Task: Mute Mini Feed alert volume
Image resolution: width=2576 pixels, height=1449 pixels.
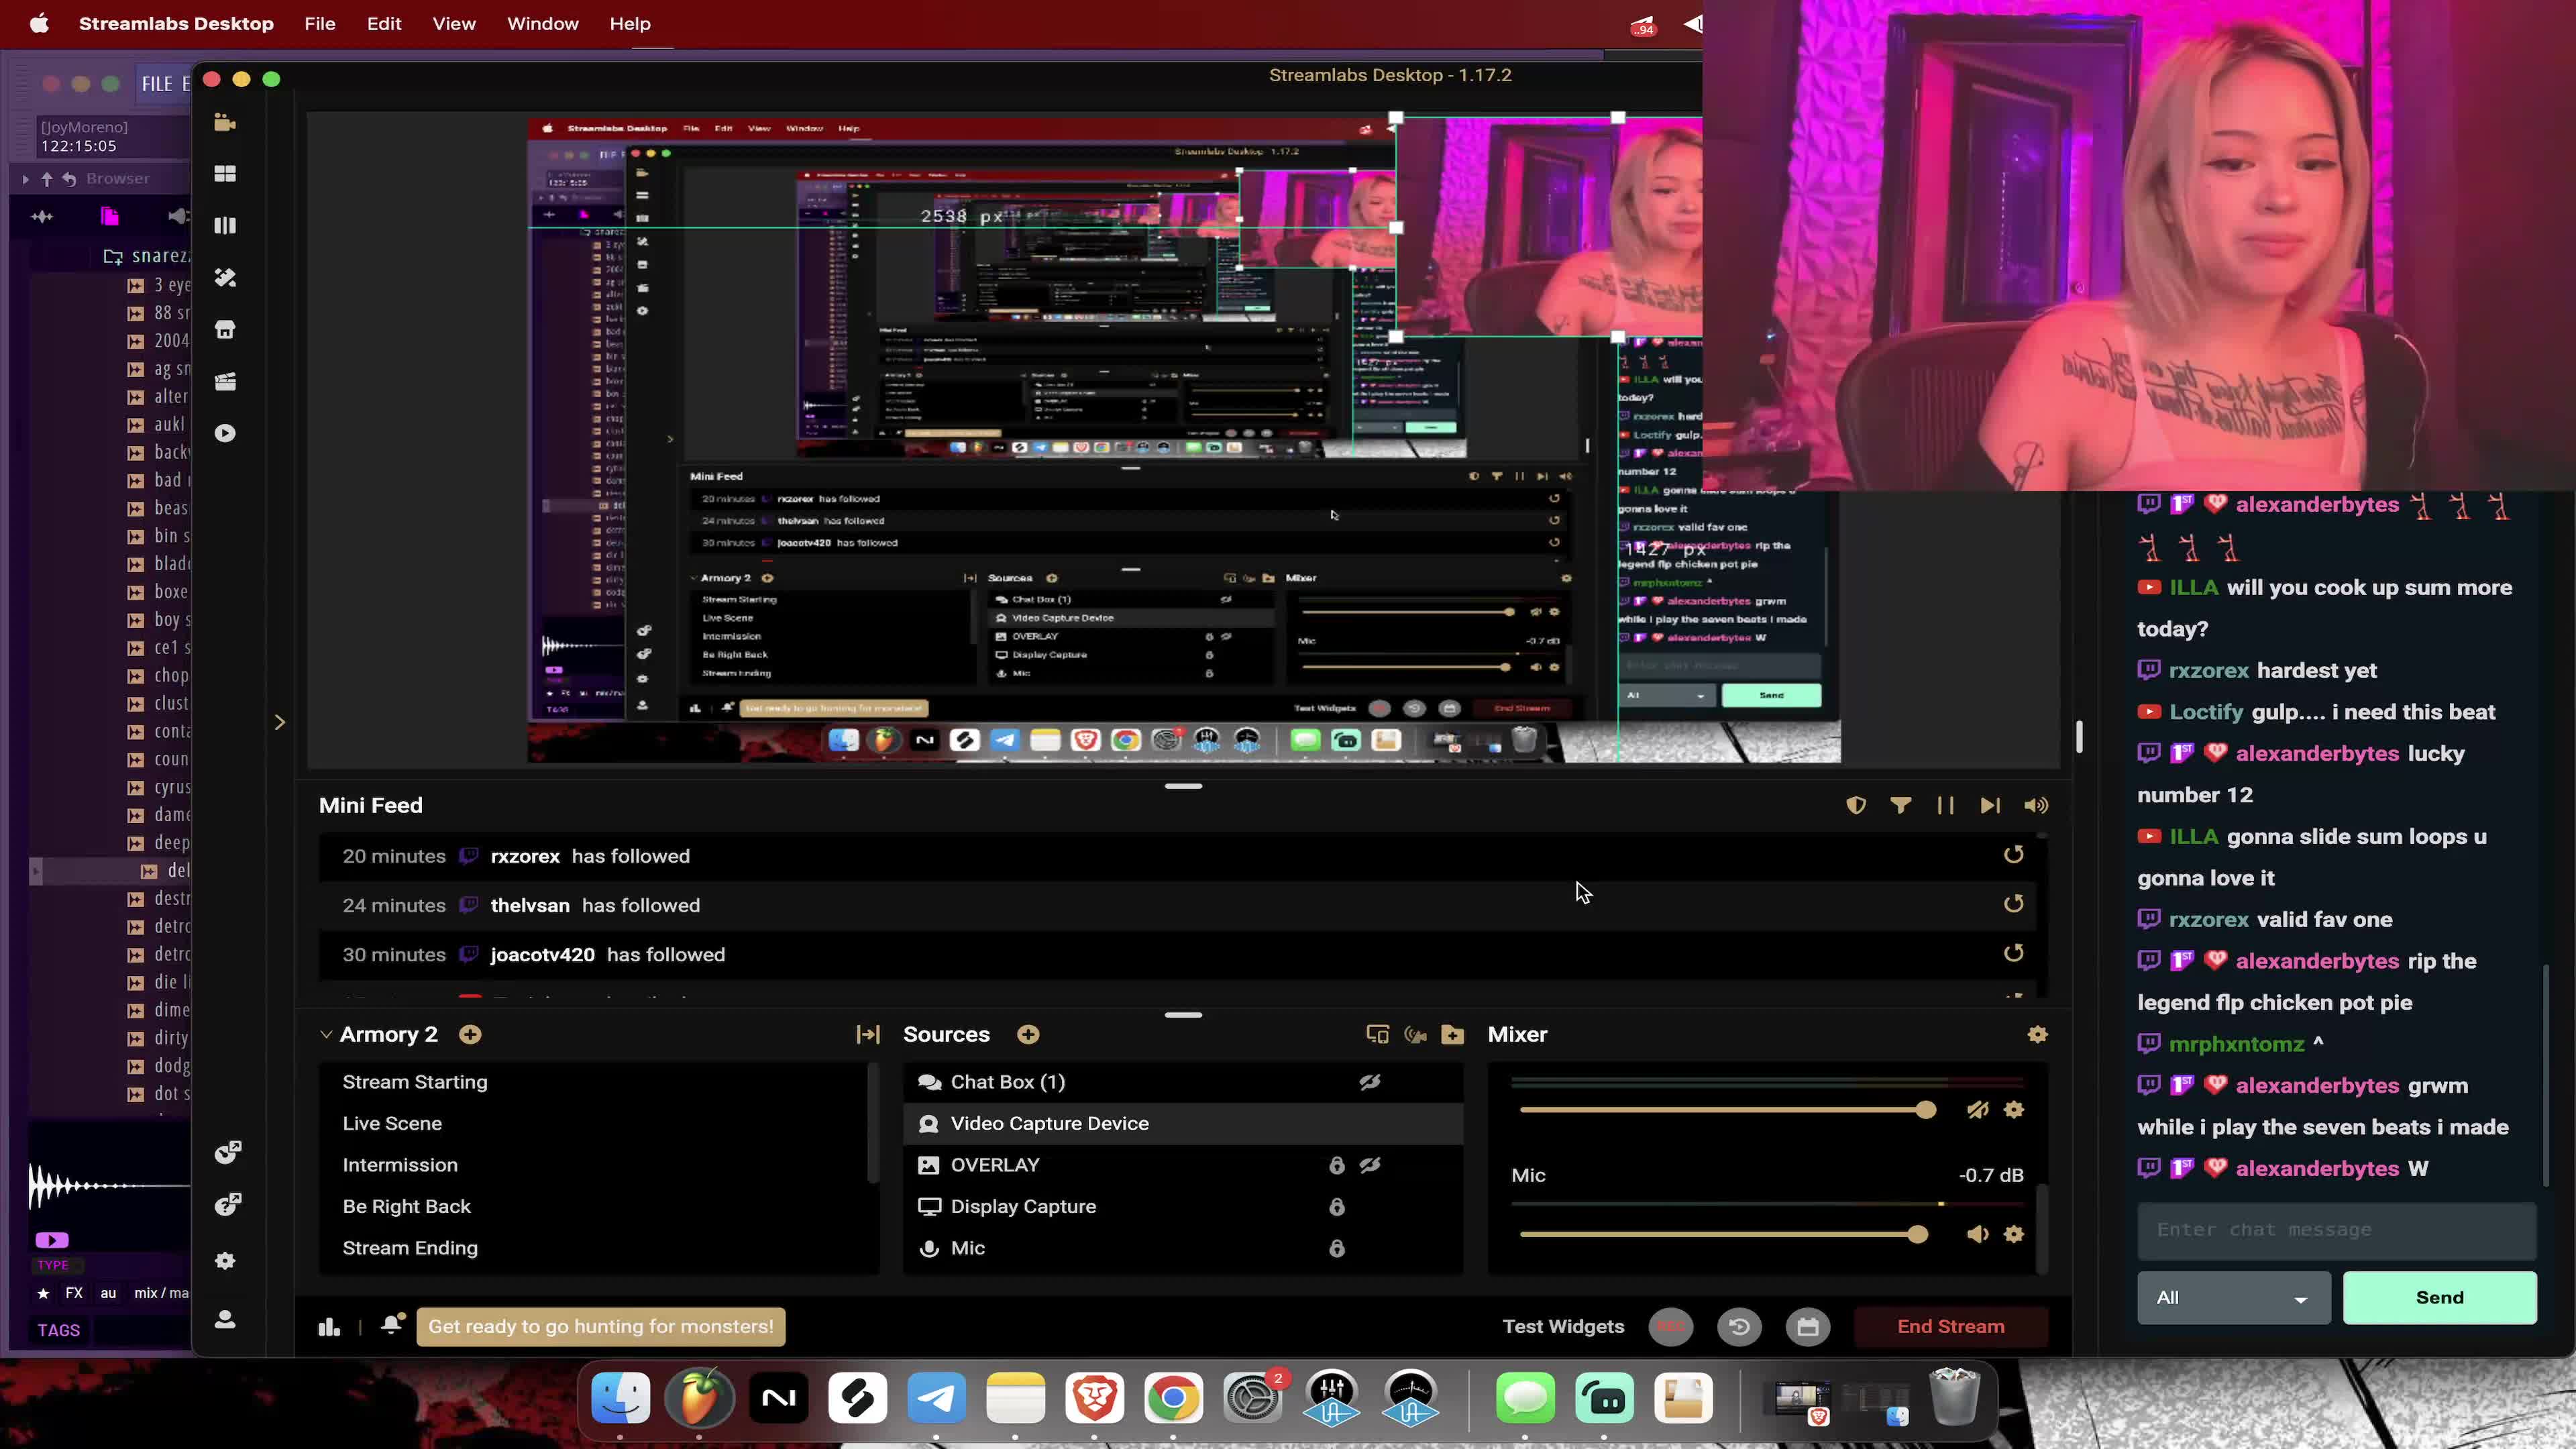Action: click(x=2036, y=805)
